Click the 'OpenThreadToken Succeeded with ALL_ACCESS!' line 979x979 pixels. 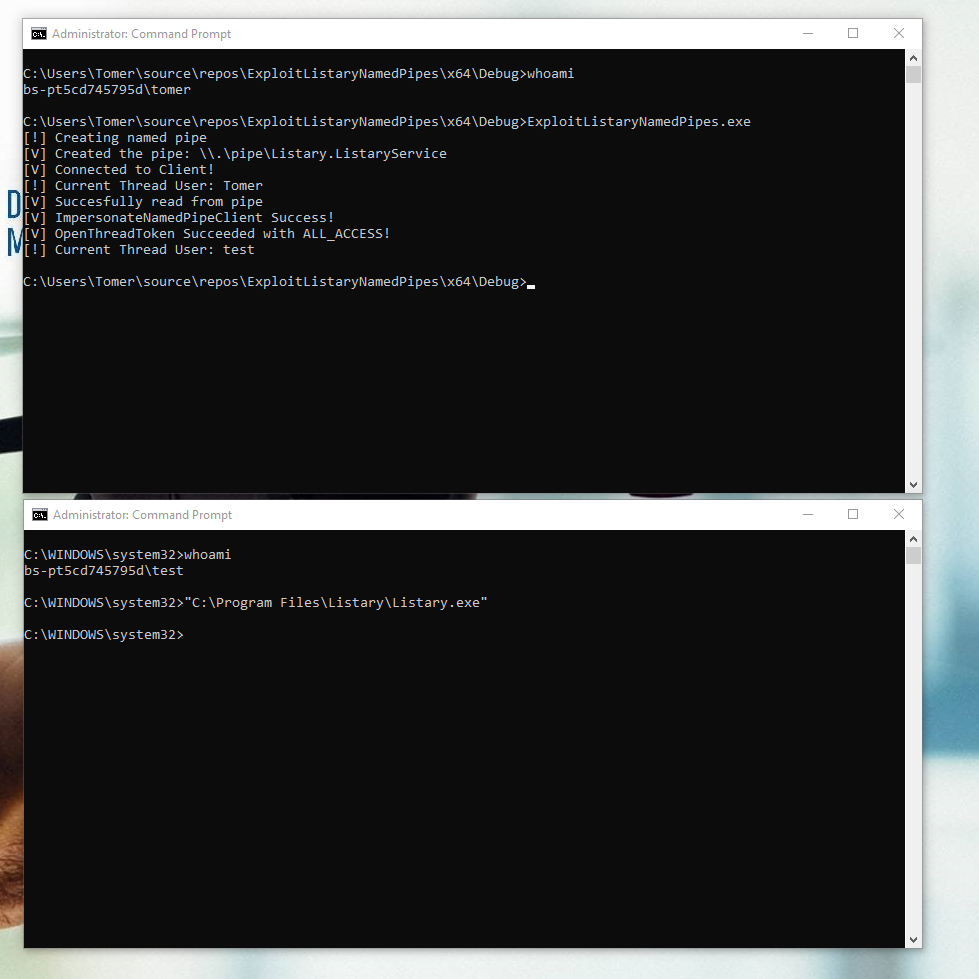point(207,234)
